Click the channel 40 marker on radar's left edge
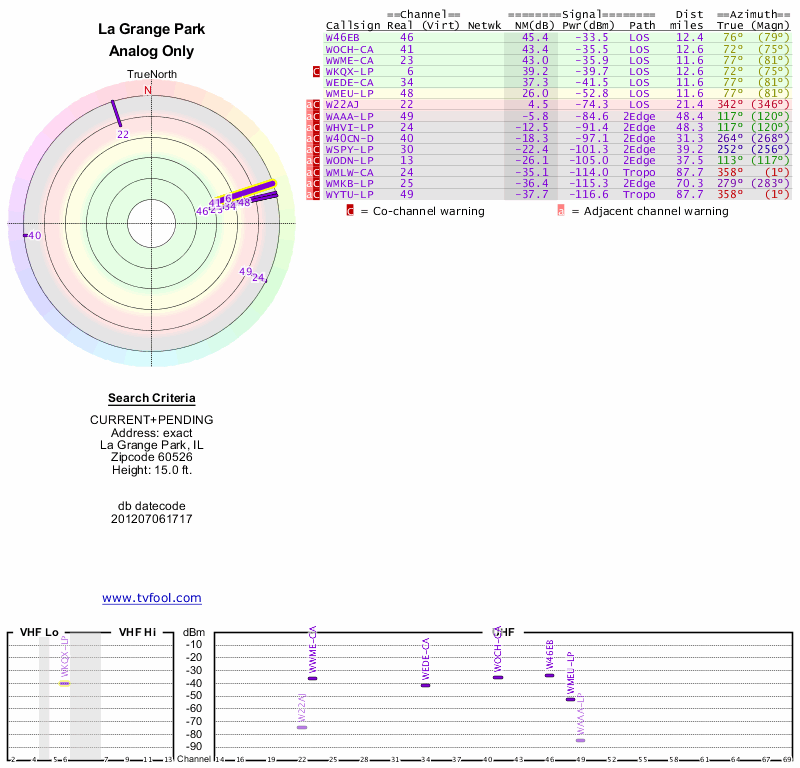The height and width of the screenshot is (768, 800). [26, 235]
